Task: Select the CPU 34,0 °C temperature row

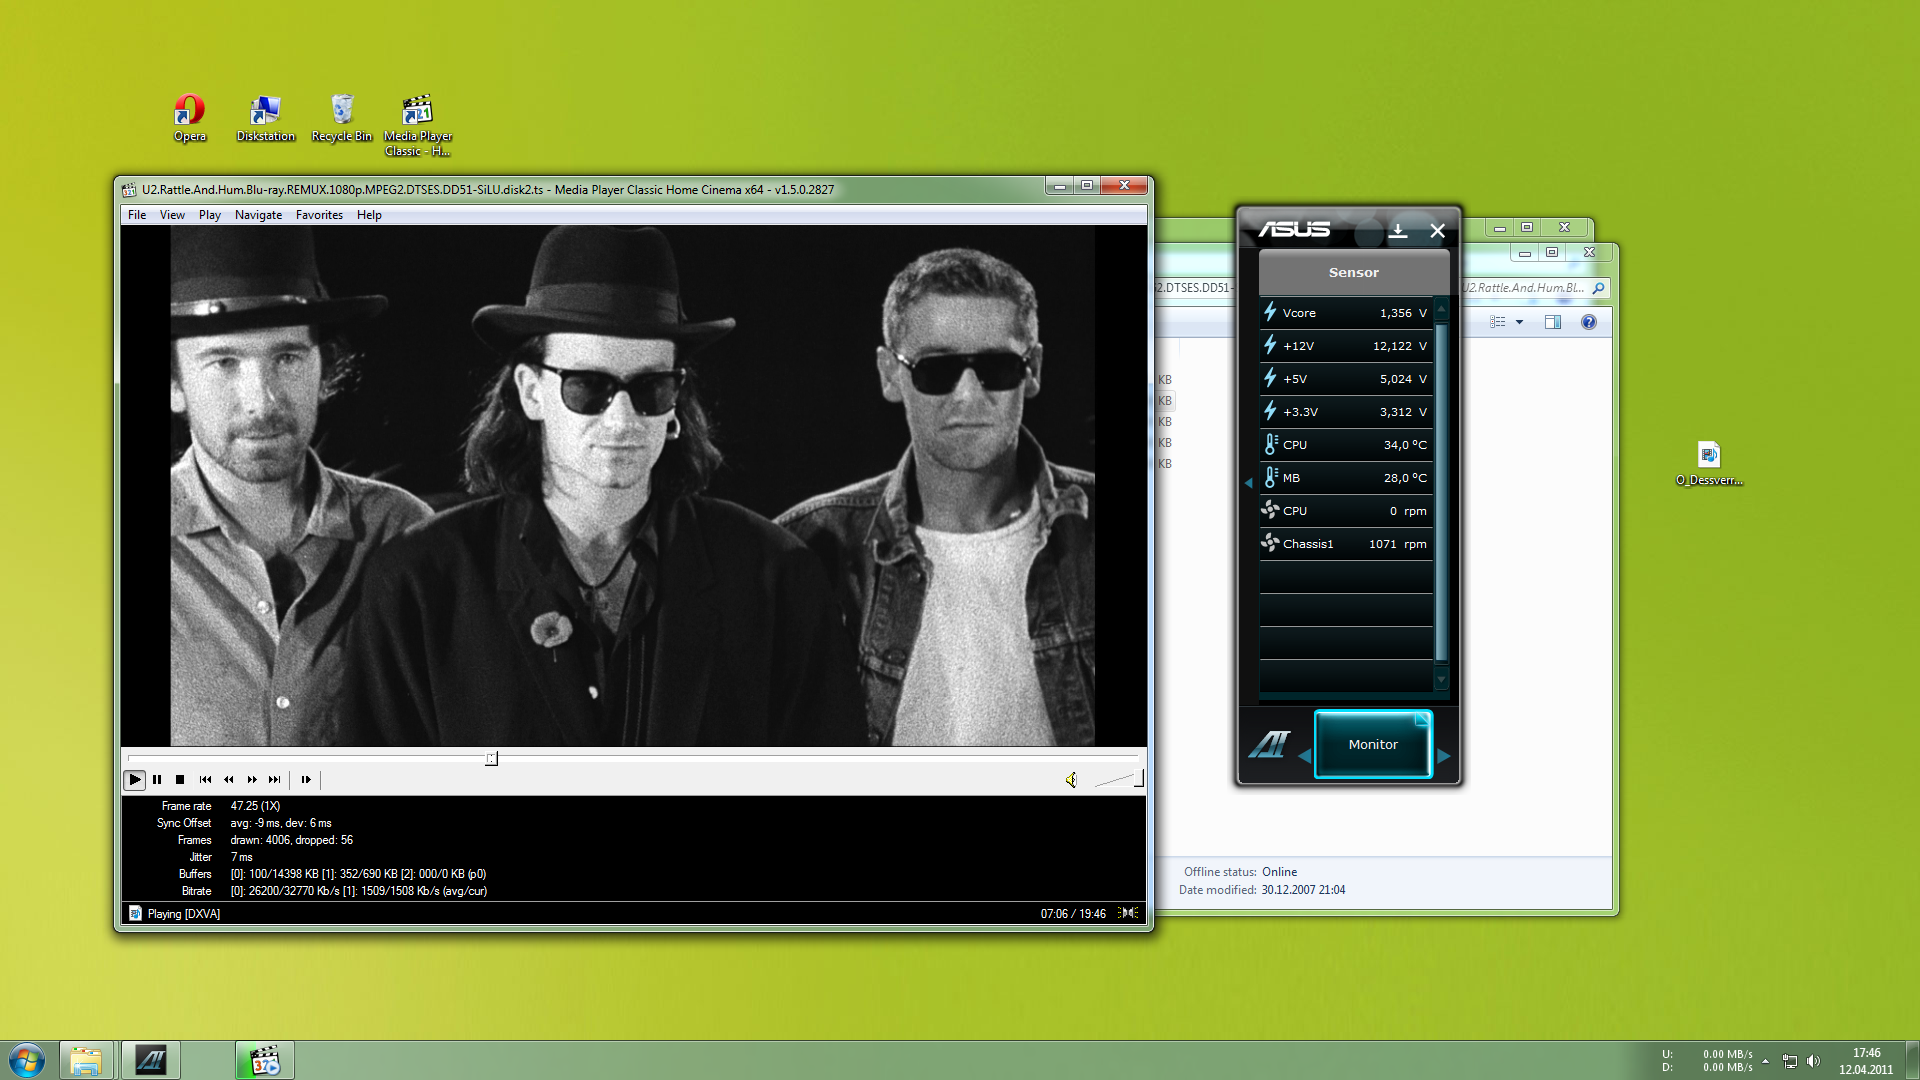Action: point(1346,445)
